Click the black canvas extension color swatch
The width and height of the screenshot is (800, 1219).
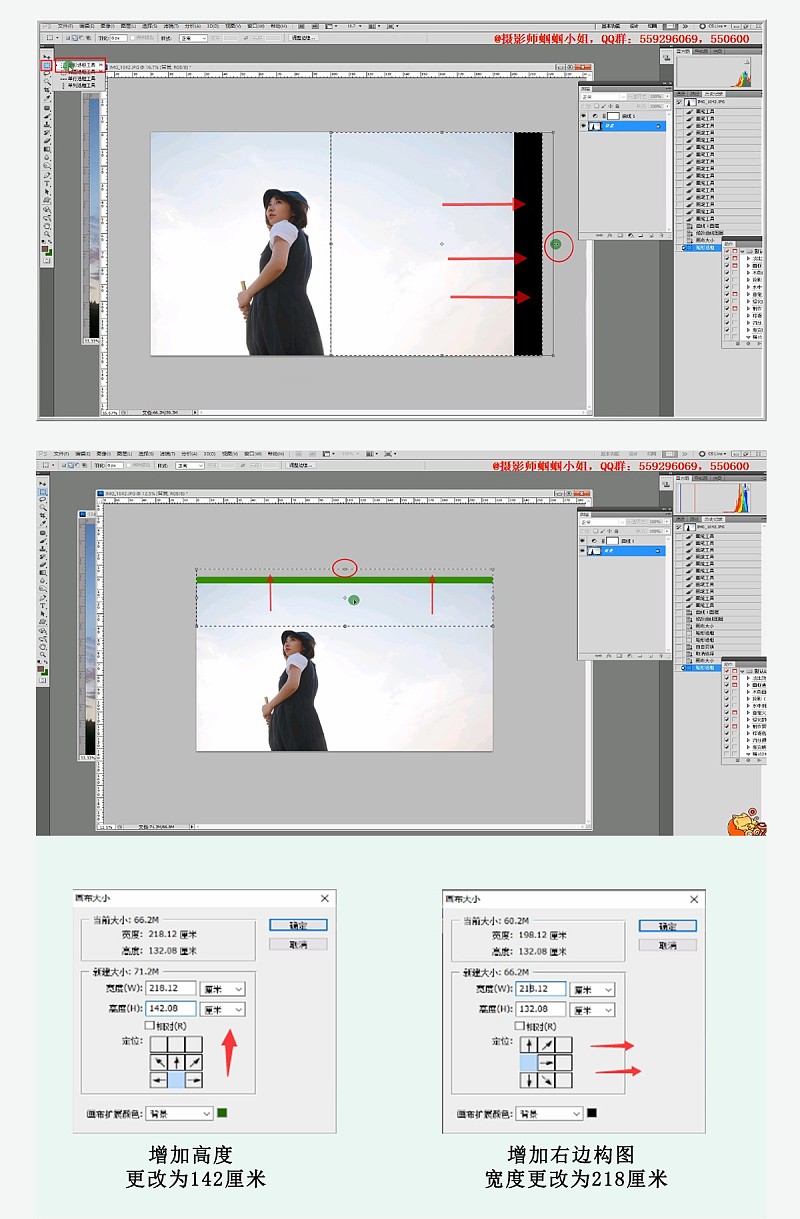tap(592, 1113)
